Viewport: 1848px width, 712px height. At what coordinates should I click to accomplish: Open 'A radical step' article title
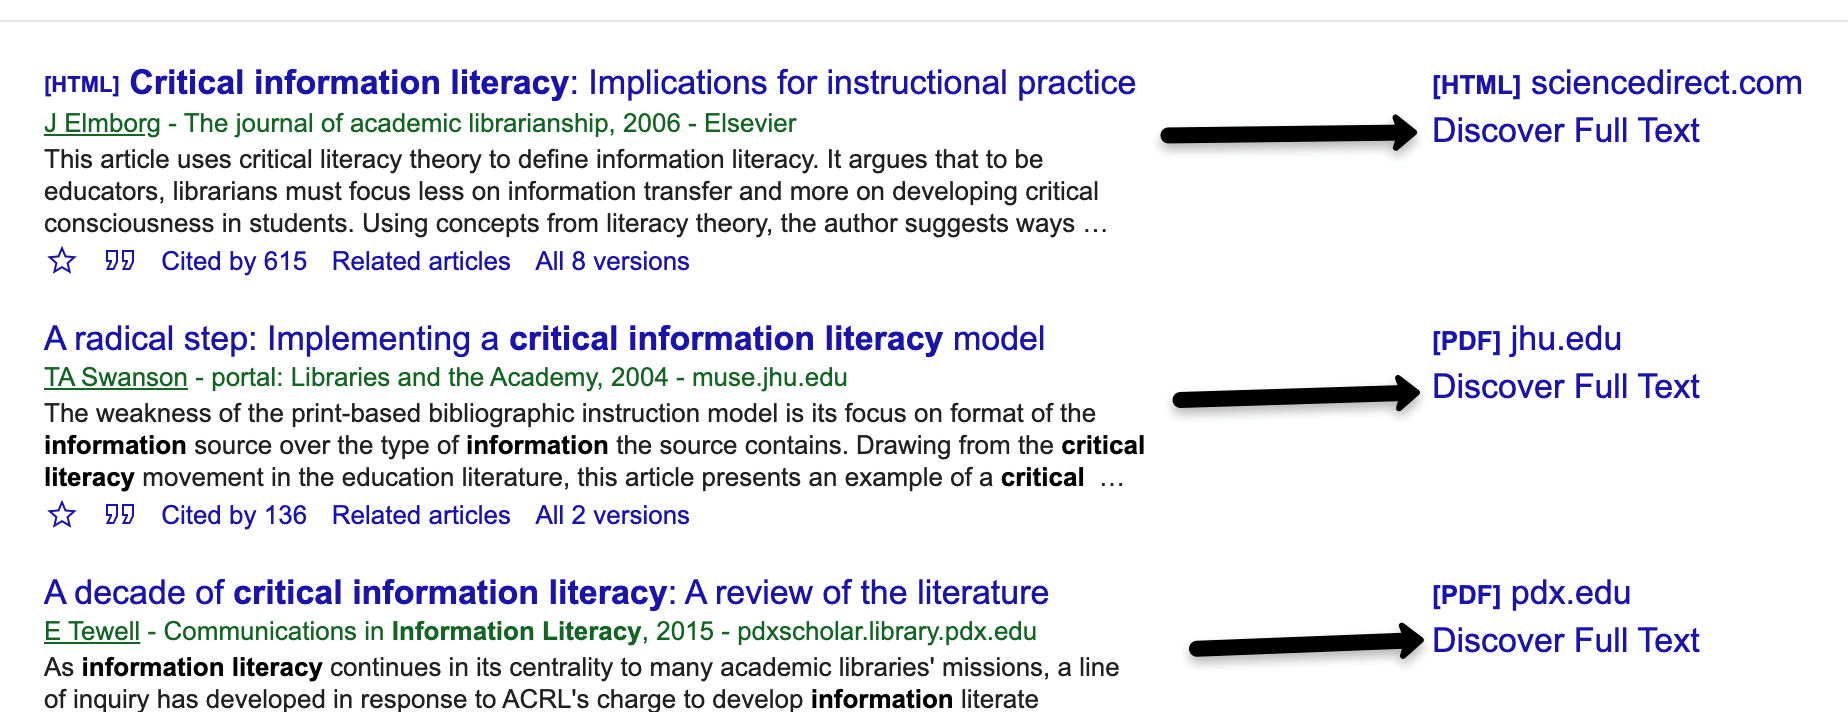click(544, 339)
